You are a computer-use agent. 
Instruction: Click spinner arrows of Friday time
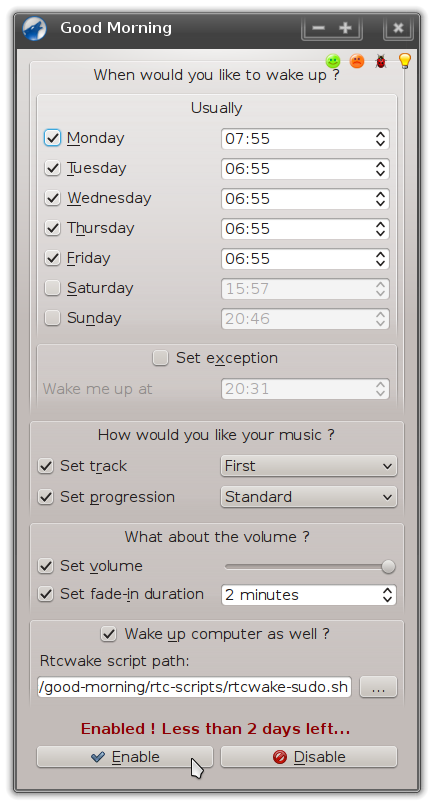[x=381, y=259]
